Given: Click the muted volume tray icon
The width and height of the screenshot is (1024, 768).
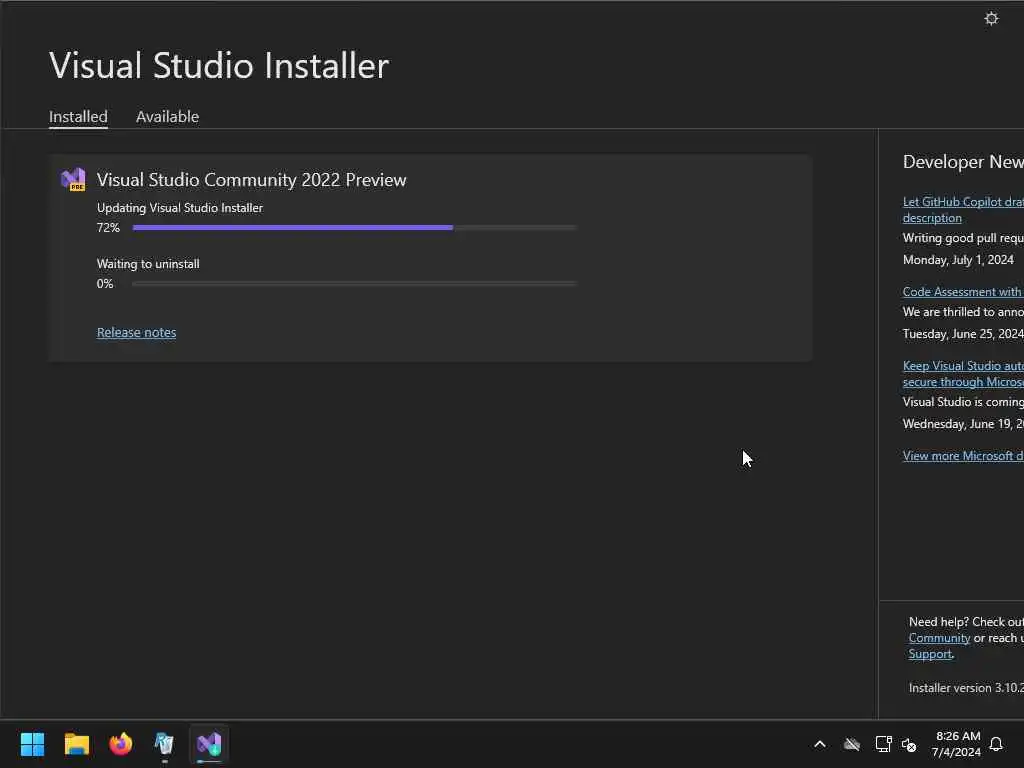Looking at the screenshot, I should 909,744.
